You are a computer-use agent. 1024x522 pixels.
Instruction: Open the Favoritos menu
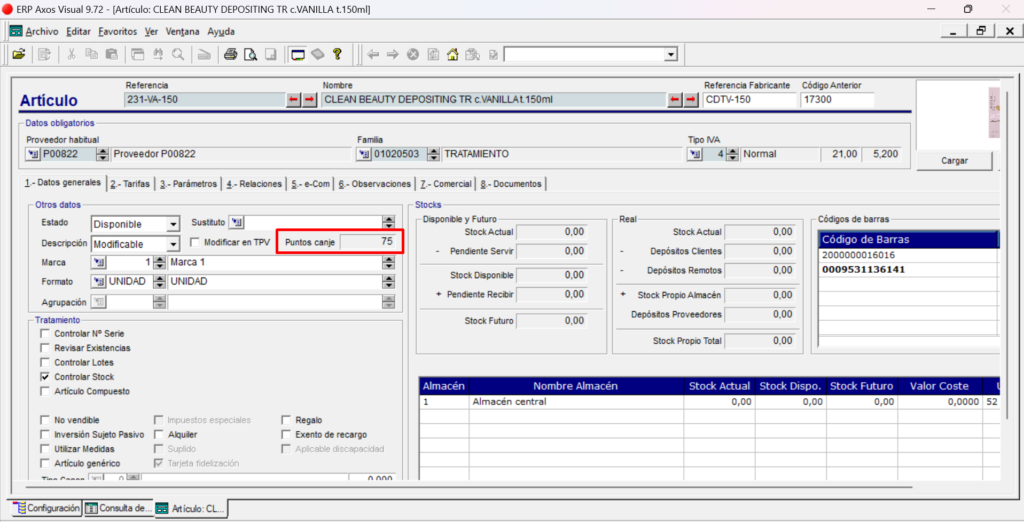tap(118, 31)
